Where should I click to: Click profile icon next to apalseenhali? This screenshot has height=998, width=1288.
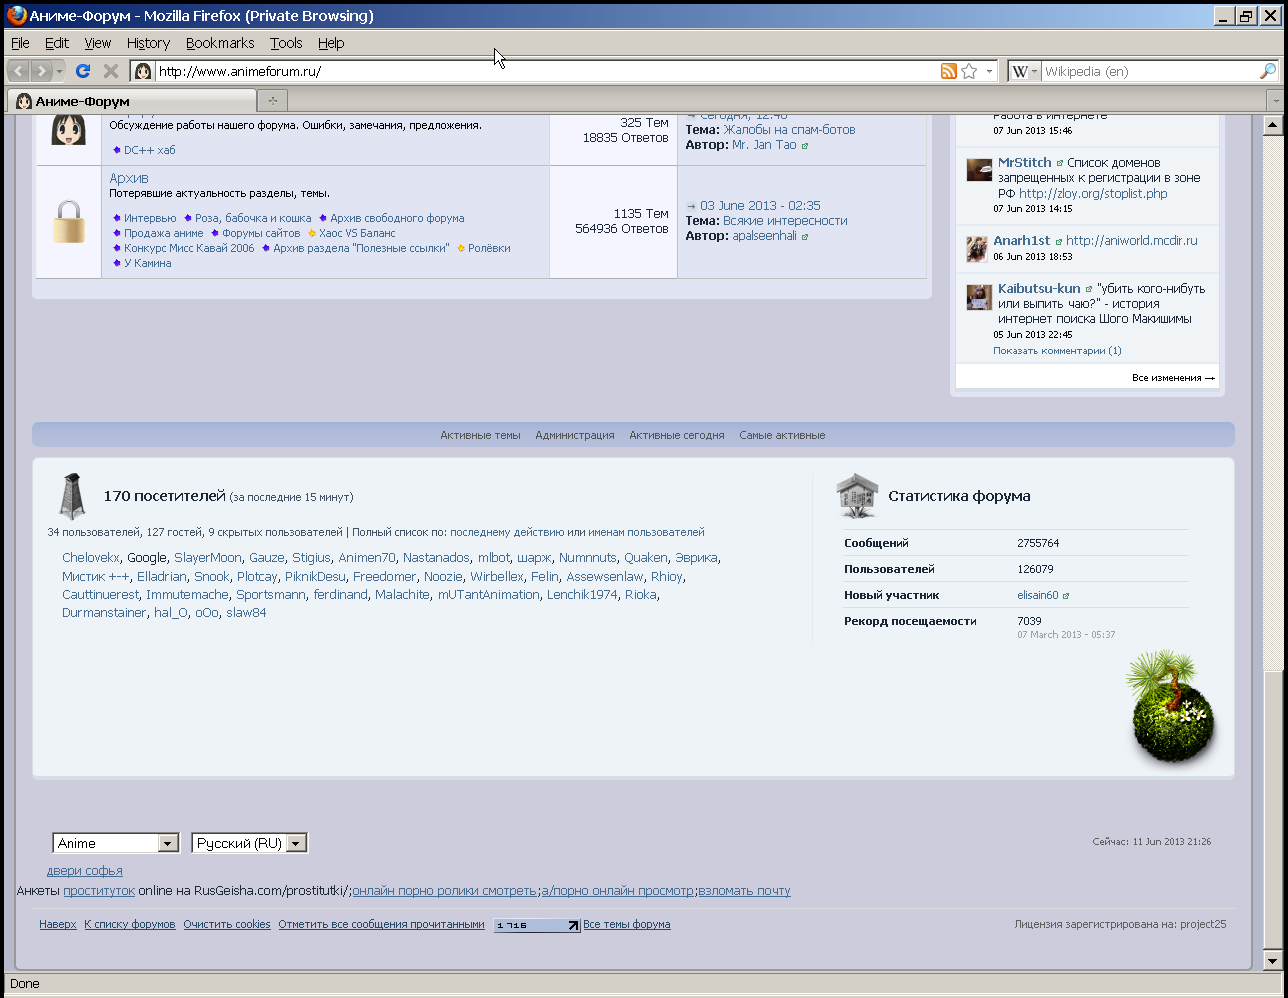click(x=805, y=237)
